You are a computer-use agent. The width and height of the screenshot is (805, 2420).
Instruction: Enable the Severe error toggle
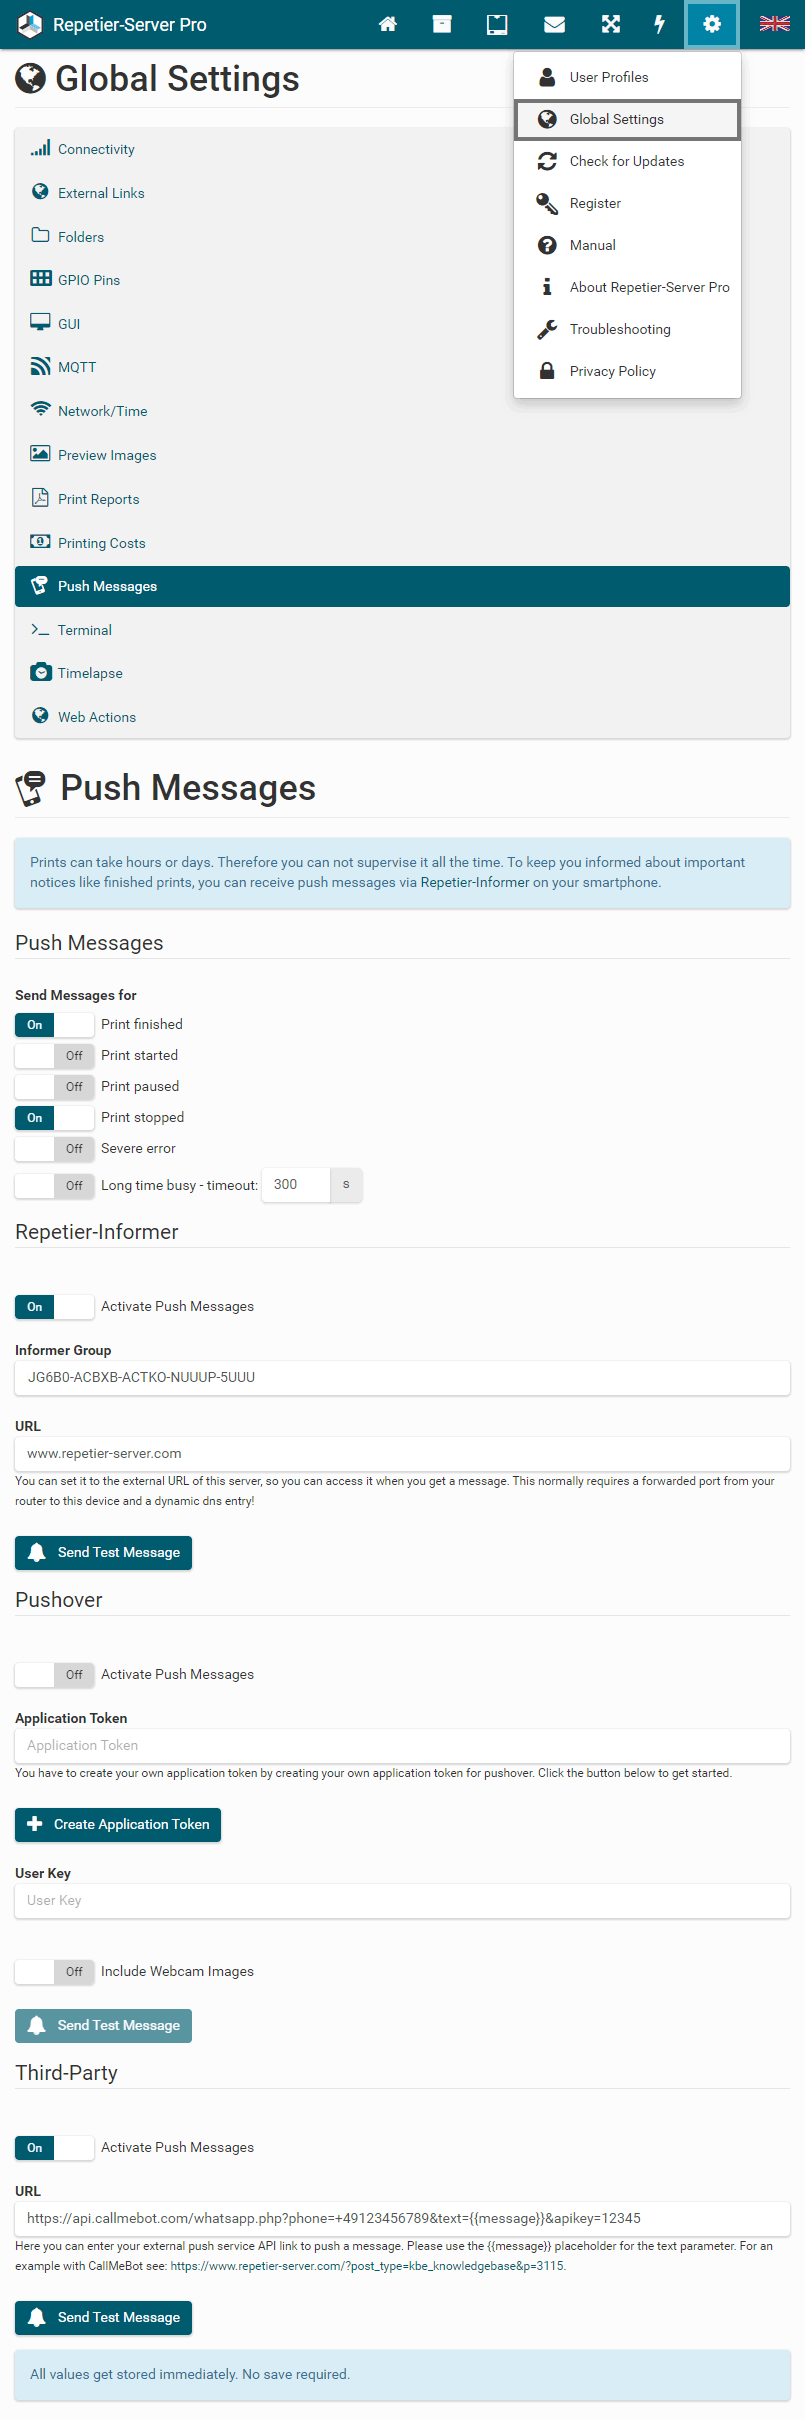coord(54,1149)
